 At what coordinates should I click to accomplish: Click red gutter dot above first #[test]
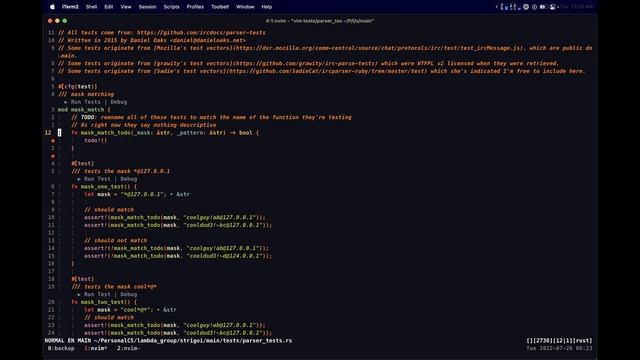(x=53, y=156)
